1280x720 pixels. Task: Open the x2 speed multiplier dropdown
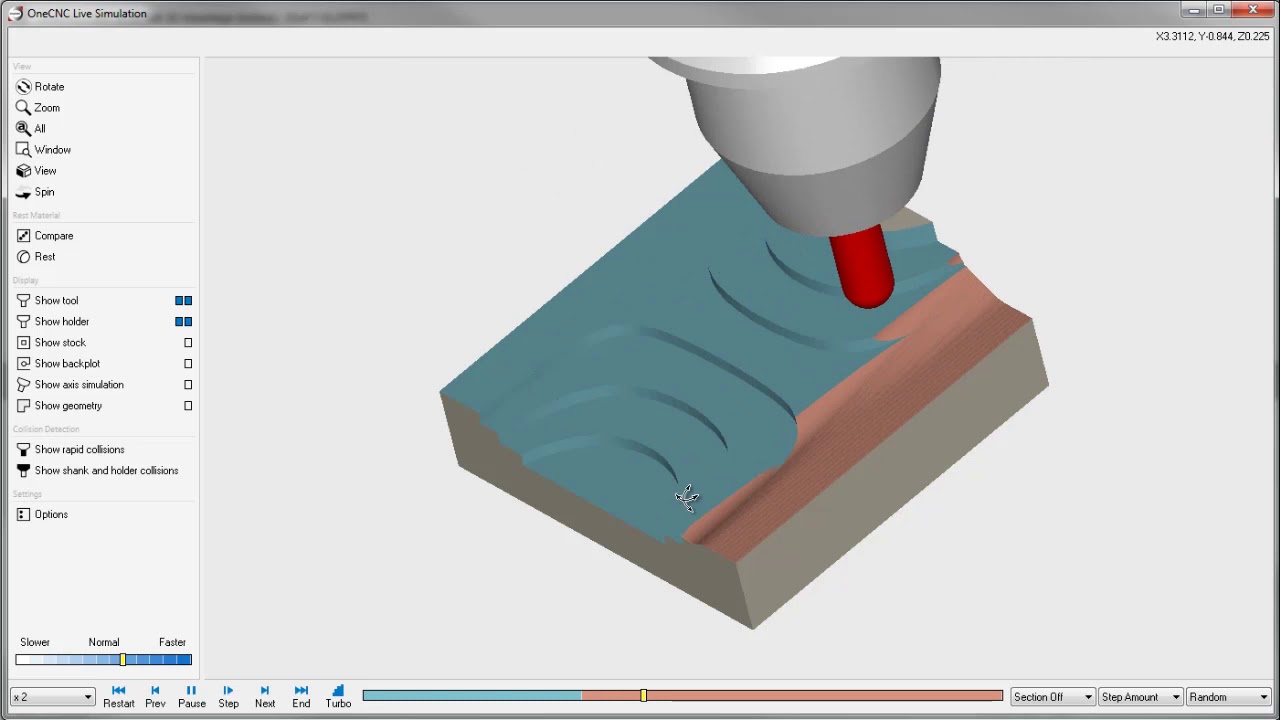(52, 697)
